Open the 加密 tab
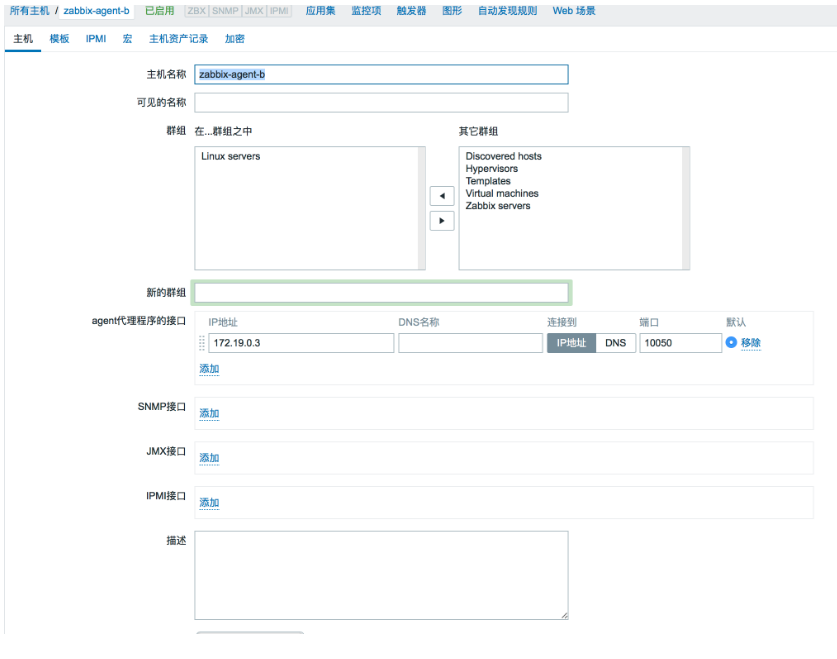837x659 pixels. pyautogui.click(x=234, y=39)
